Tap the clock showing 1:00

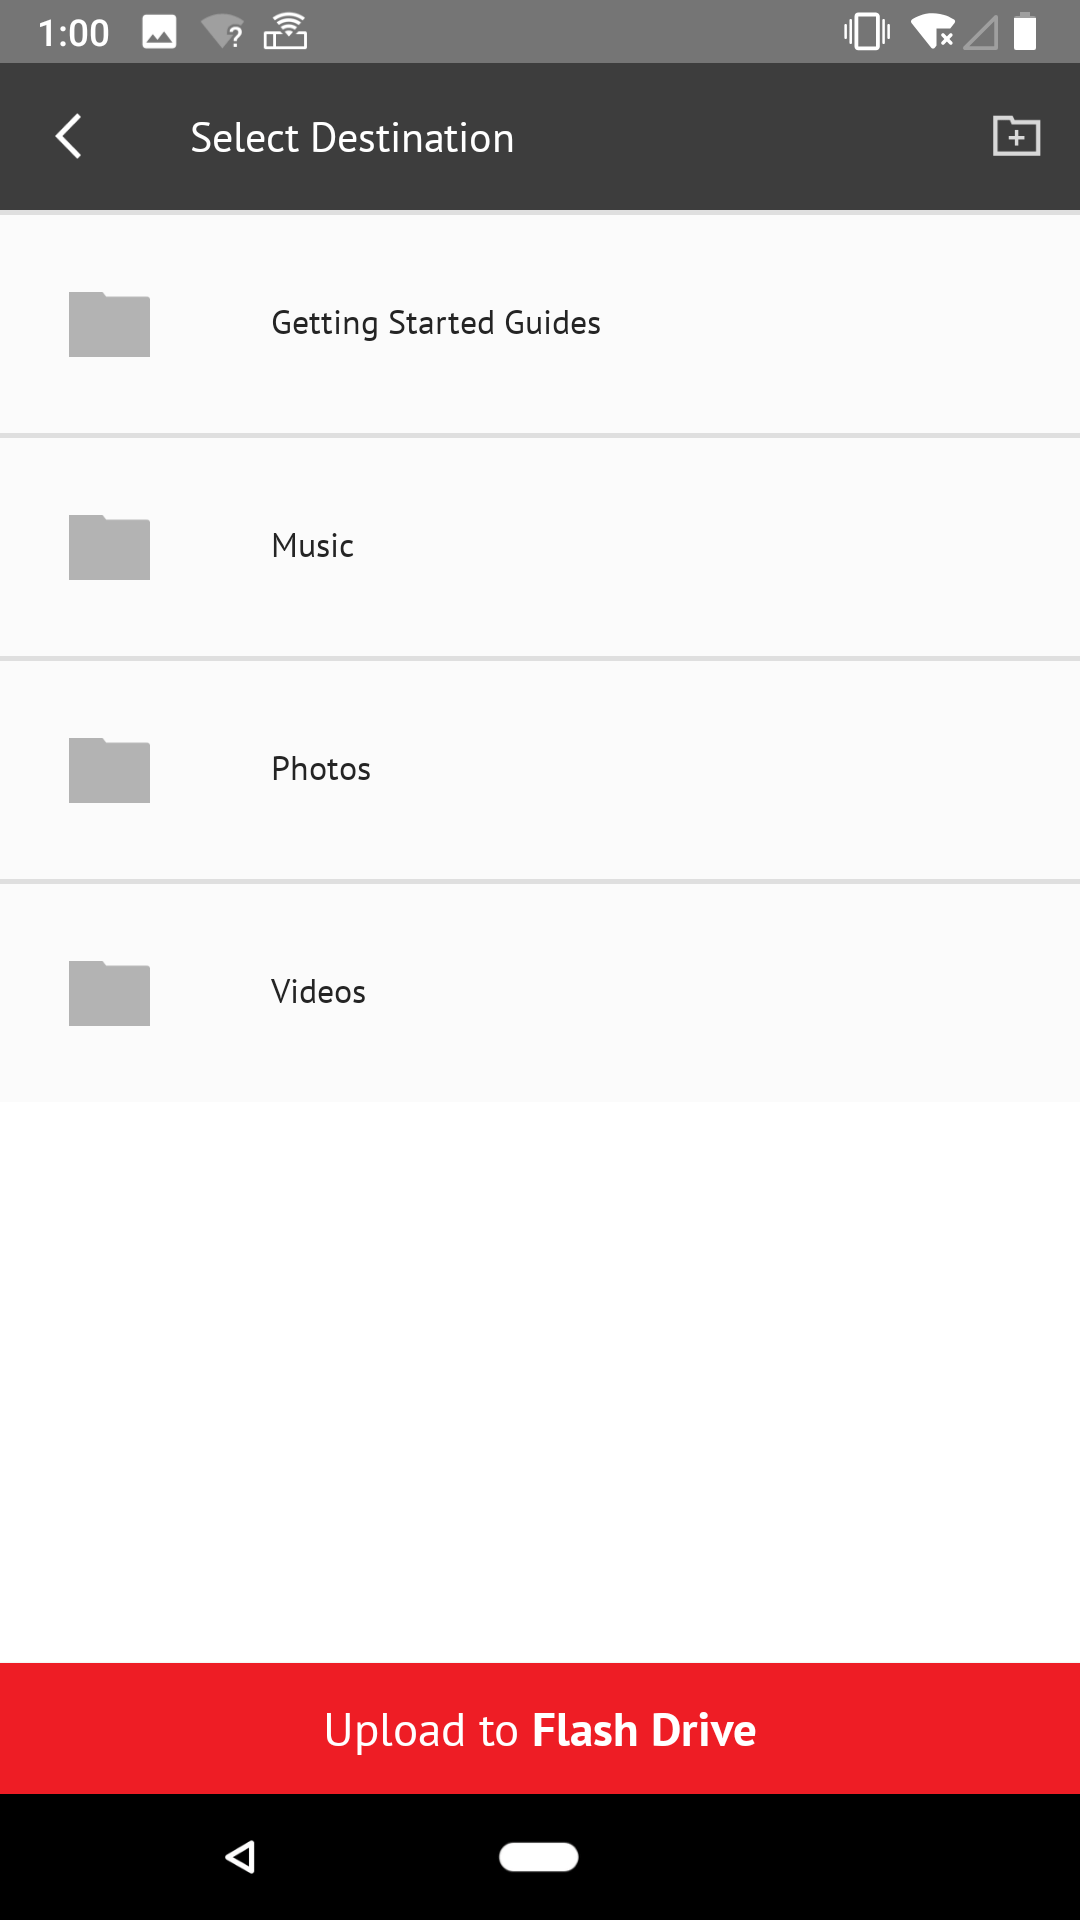tap(73, 33)
